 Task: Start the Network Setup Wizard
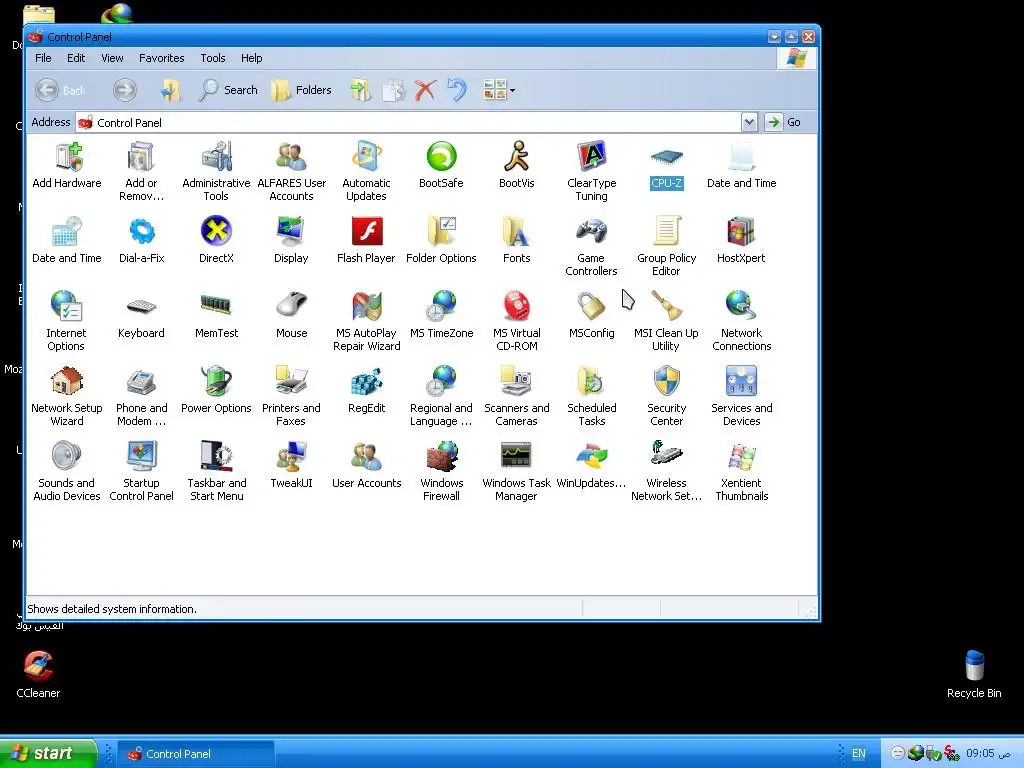pos(67,396)
